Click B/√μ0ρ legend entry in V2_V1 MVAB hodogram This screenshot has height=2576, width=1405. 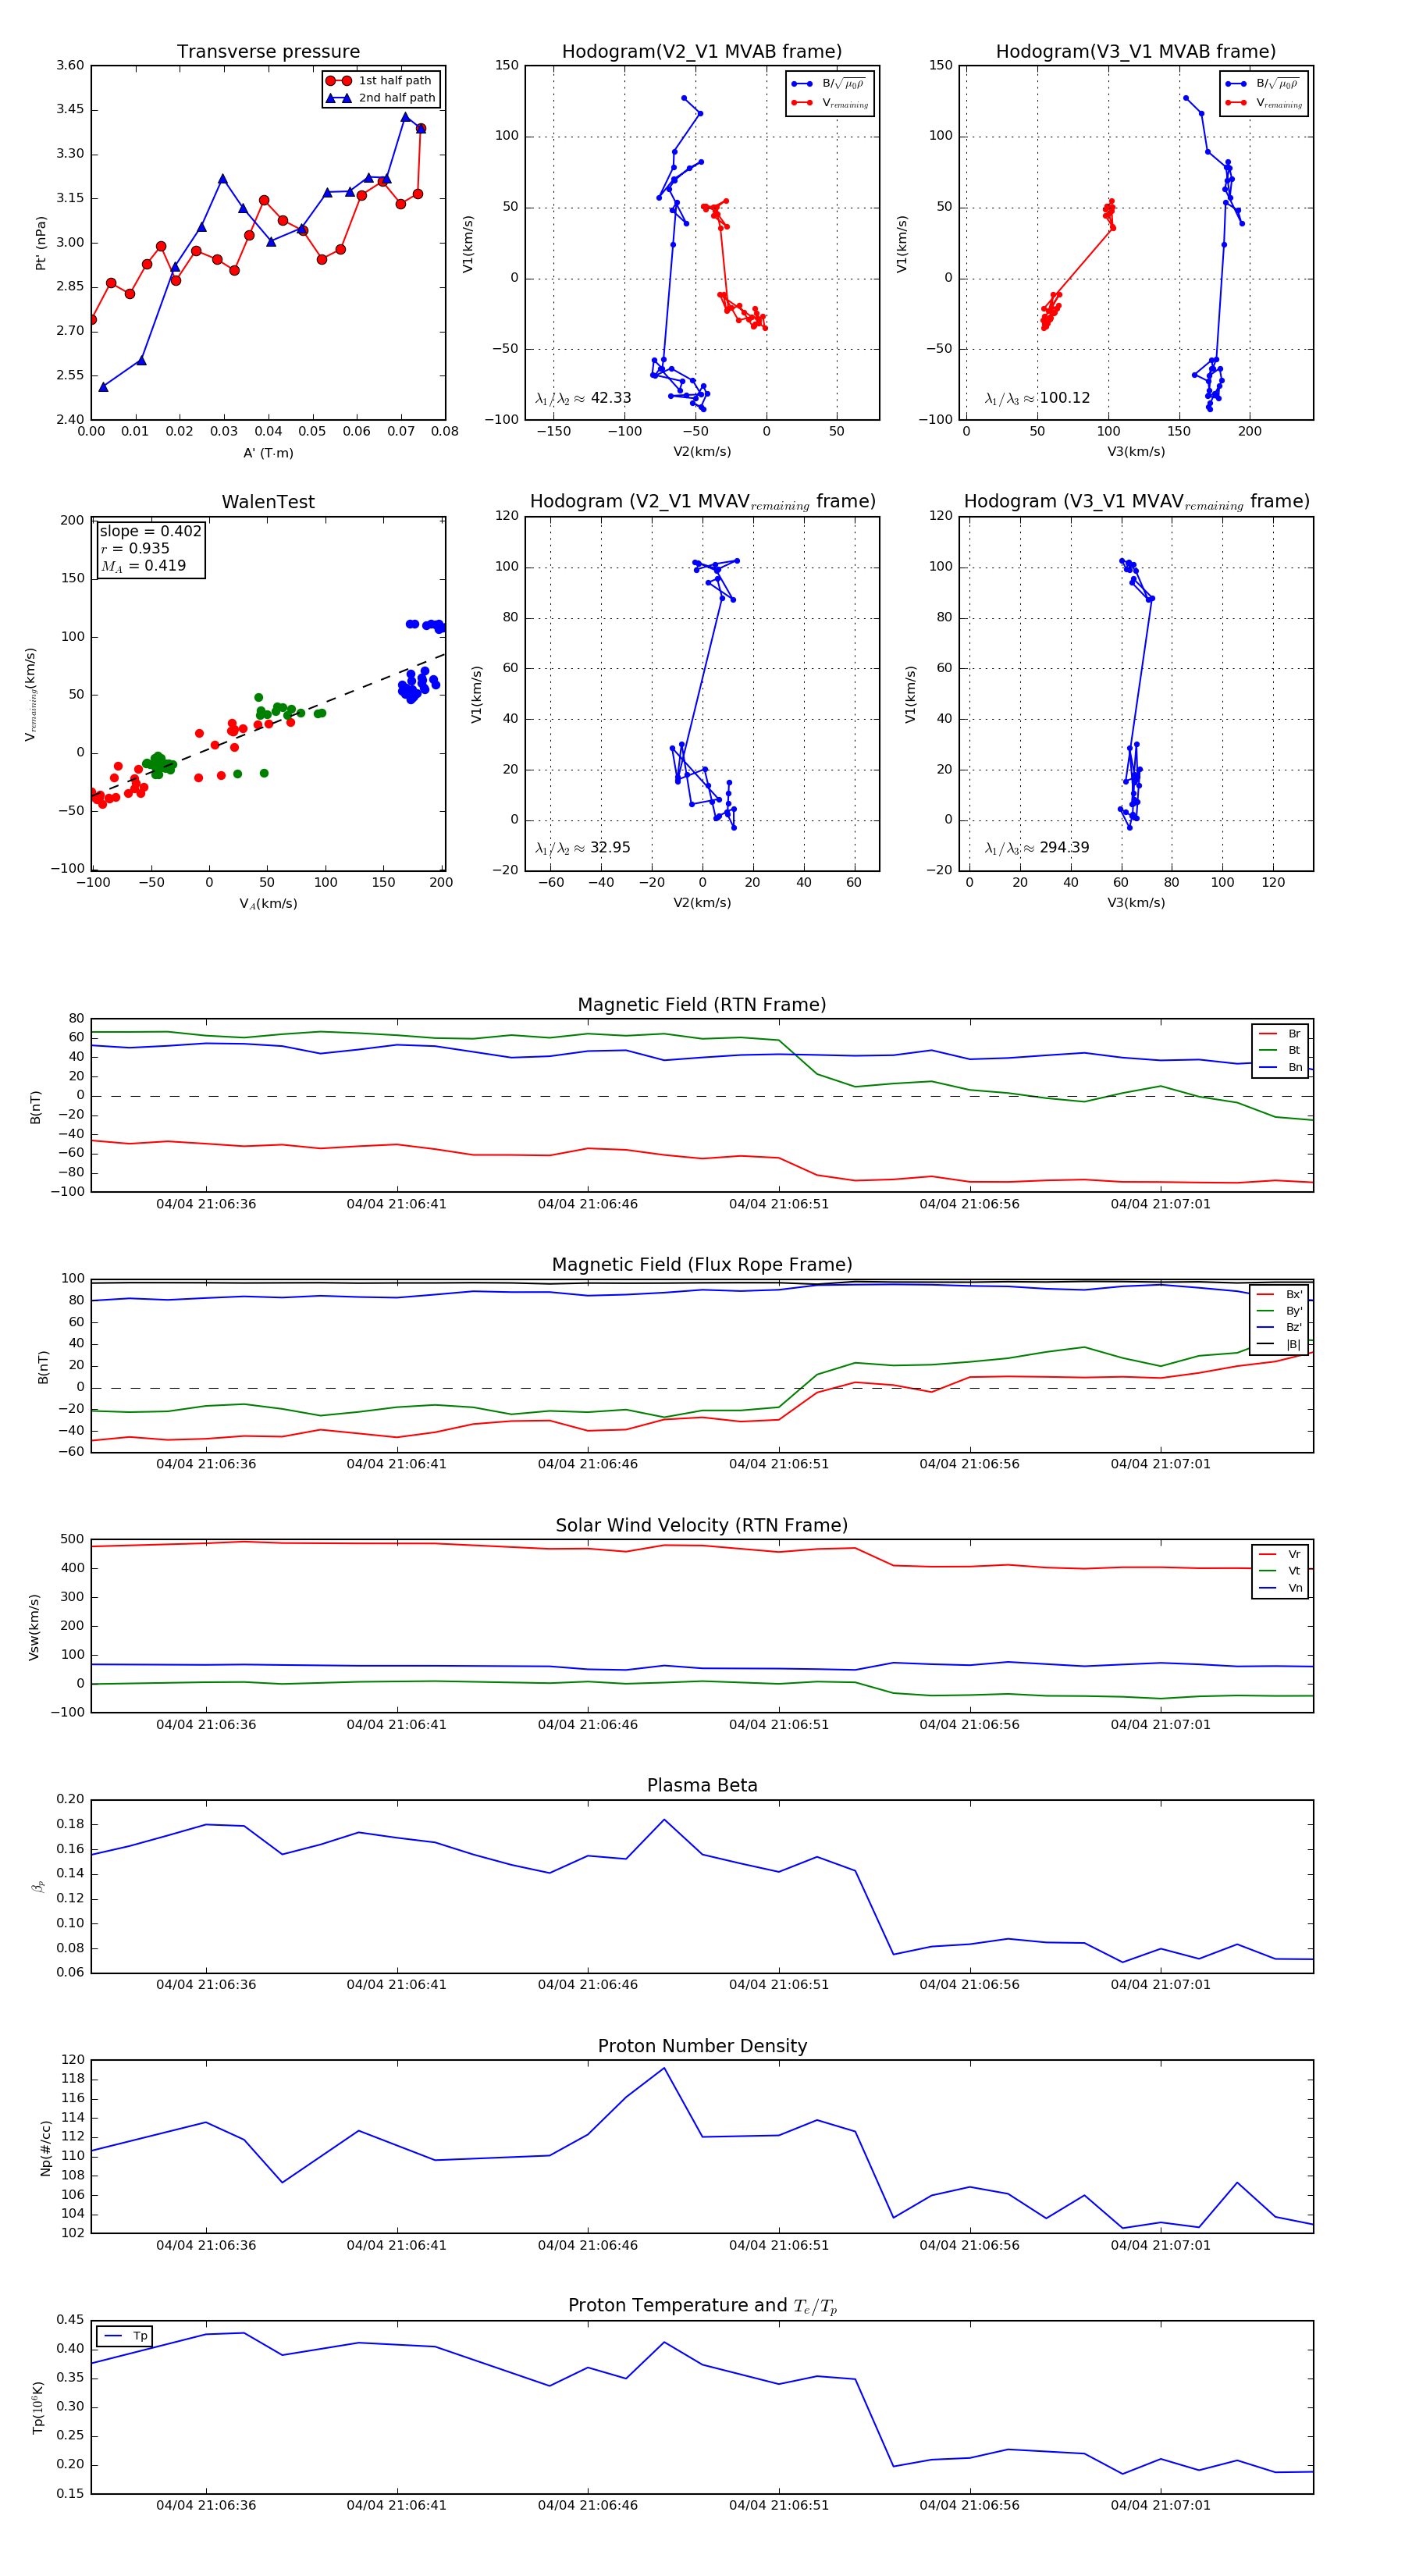829,84
